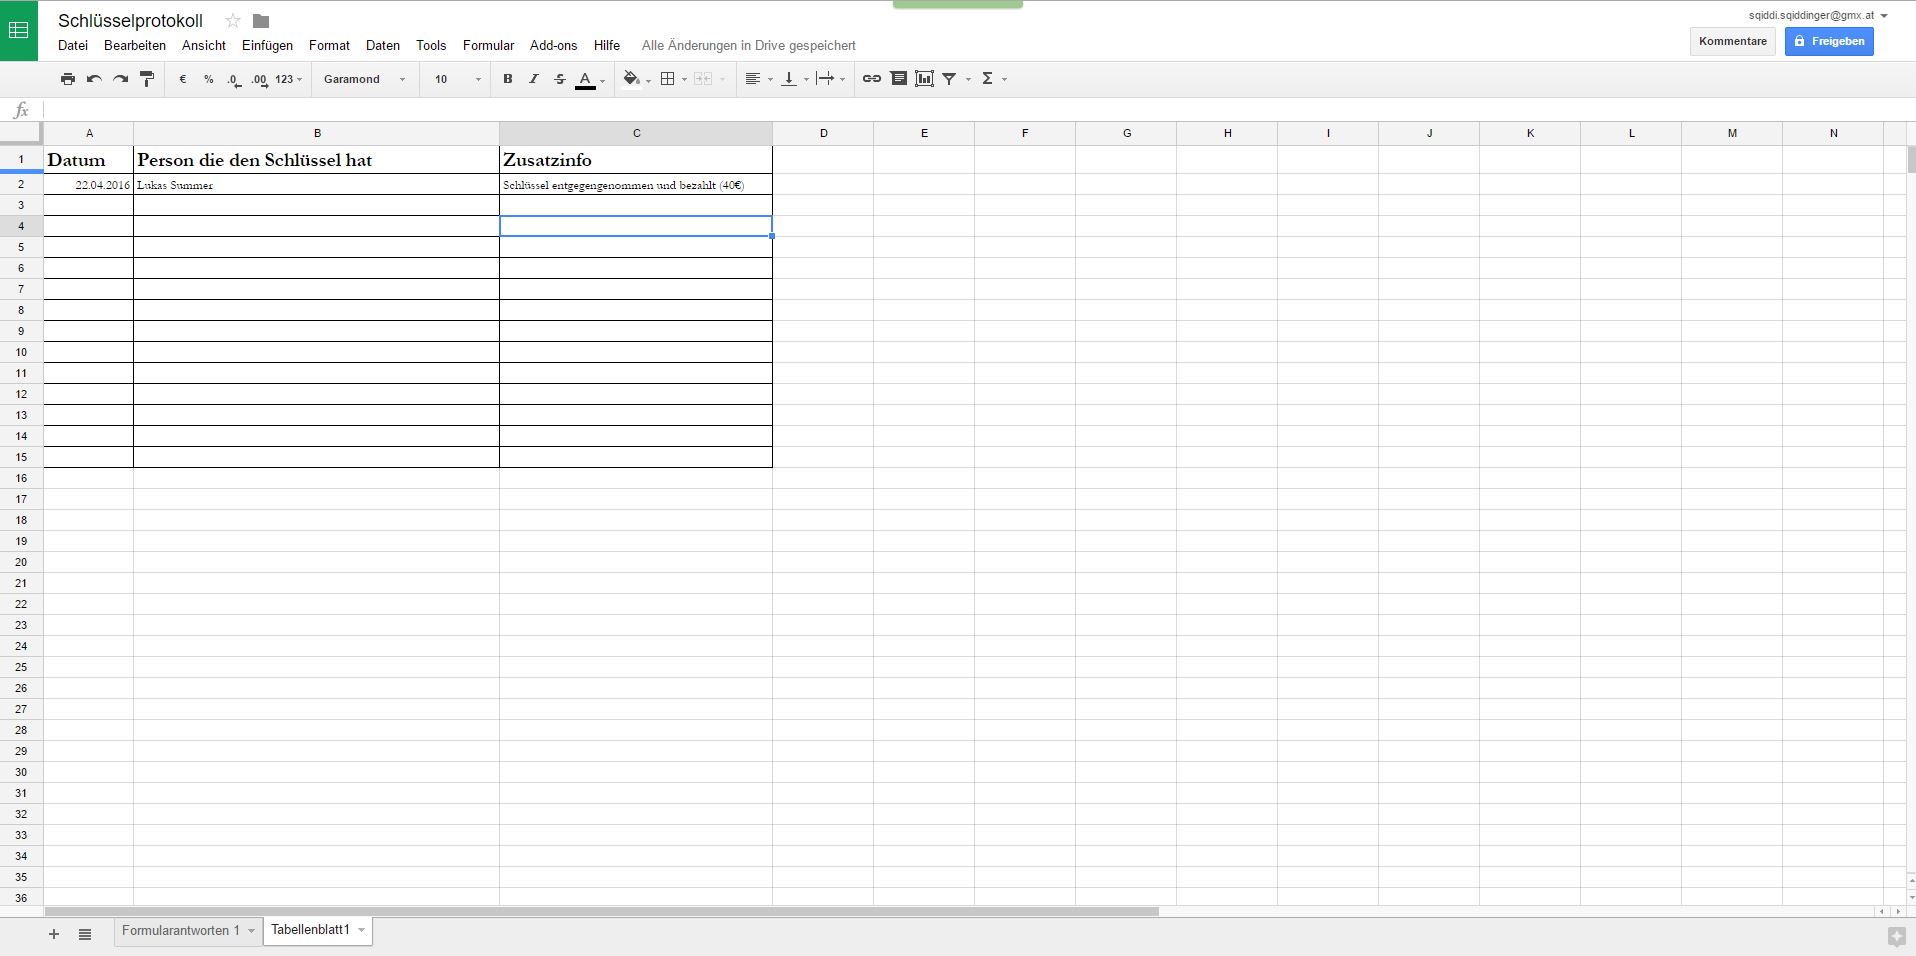The width and height of the screenshot is (1916, 956).
Task: Open the fill color paint bucket
Action: click(631, 79)
